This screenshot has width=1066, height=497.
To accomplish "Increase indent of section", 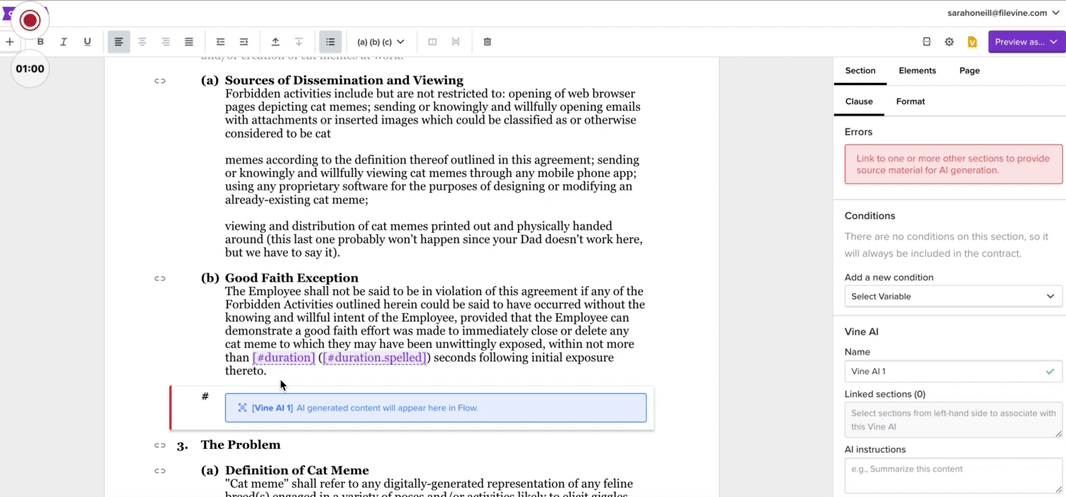I will [x=244, y=42].
